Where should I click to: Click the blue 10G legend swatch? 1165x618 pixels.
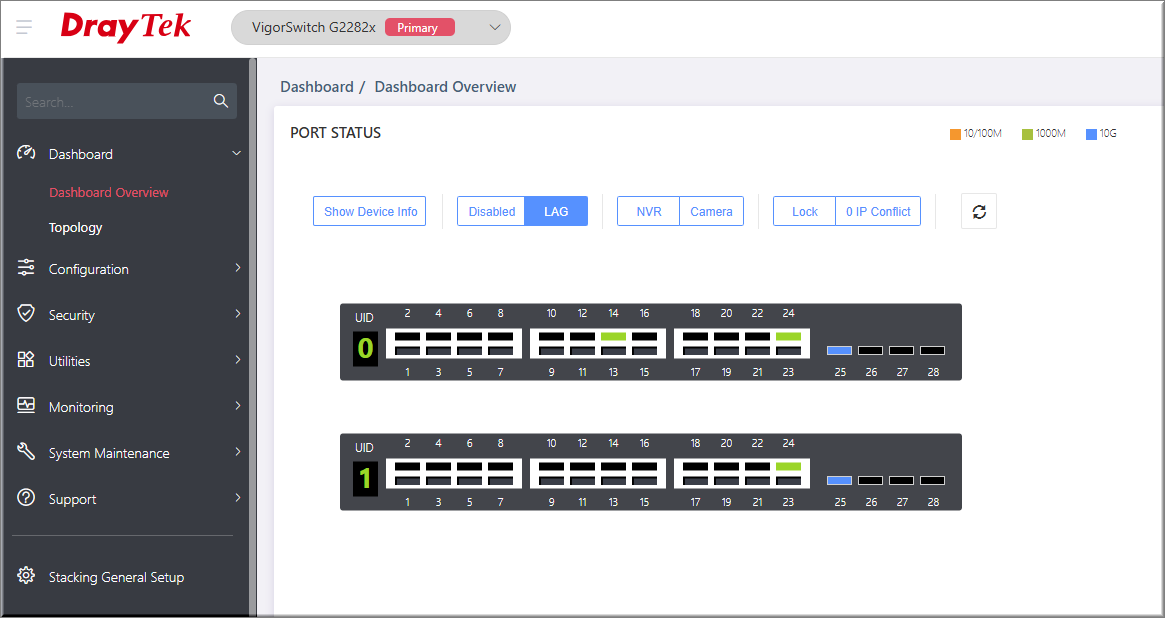pyautogui.click(x=1091, y=134)
